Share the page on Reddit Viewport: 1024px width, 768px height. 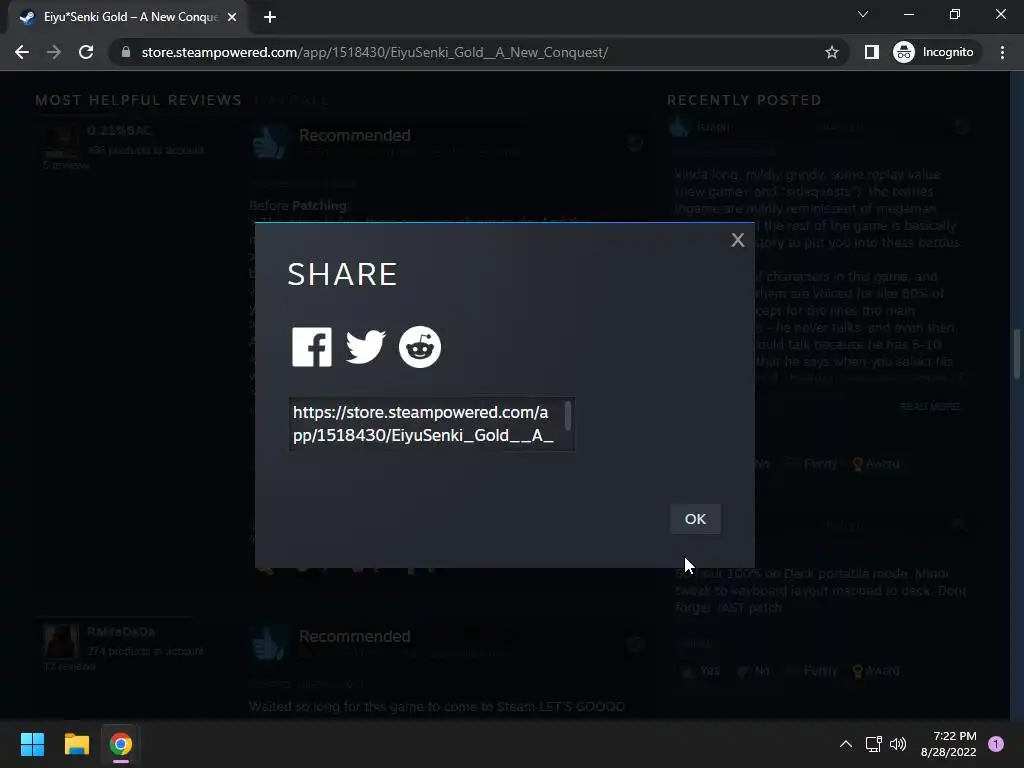pyautogui.click(x=420, y=347)
